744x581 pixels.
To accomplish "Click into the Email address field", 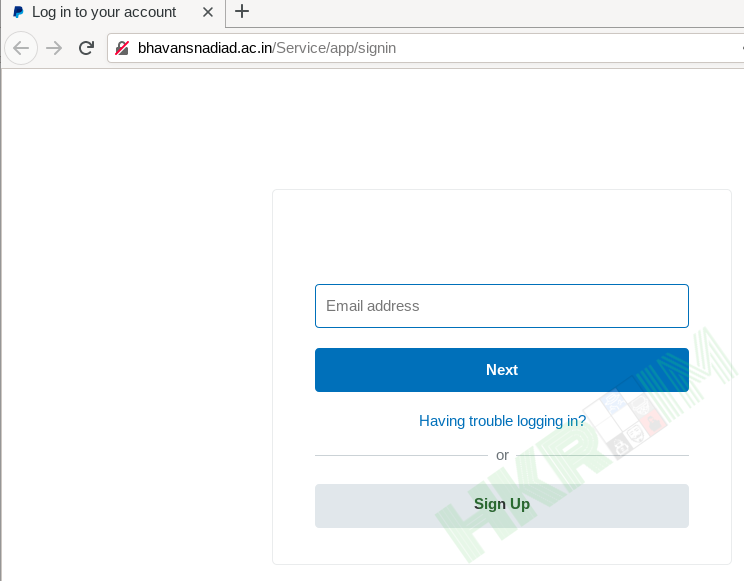I will point(502,306).
